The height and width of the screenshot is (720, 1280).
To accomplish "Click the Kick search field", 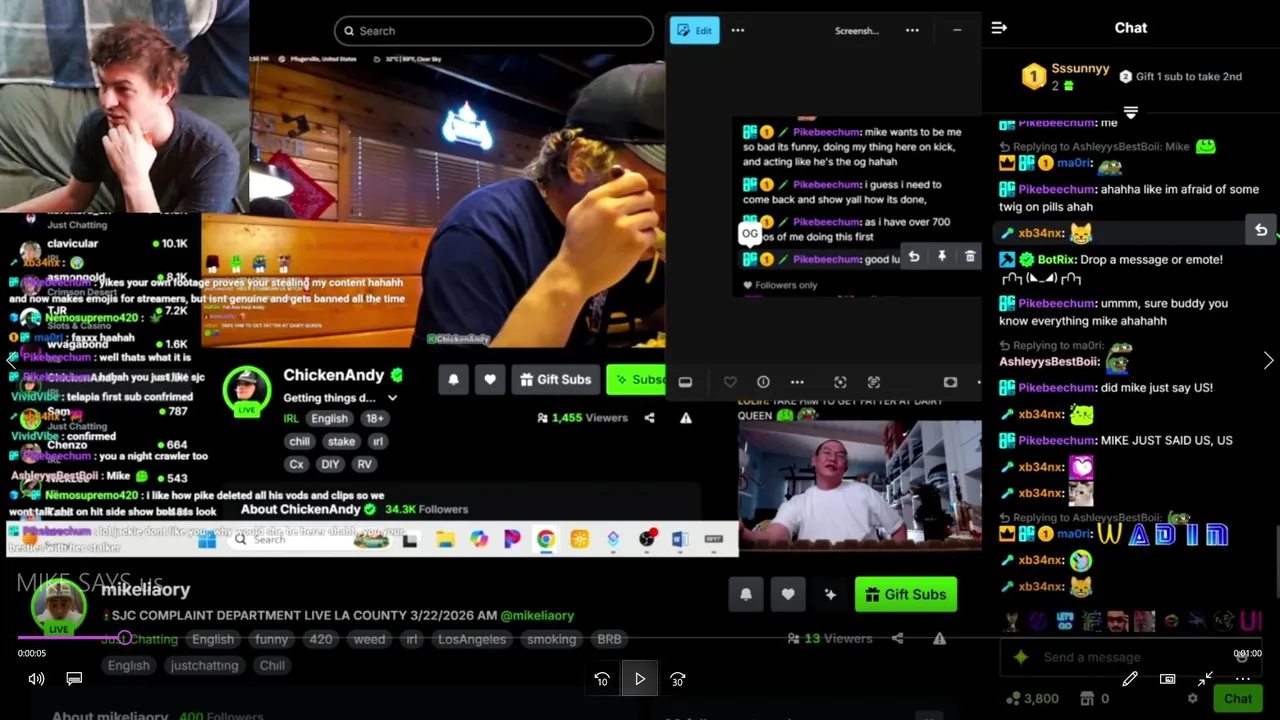I will (x=494, y=31).
